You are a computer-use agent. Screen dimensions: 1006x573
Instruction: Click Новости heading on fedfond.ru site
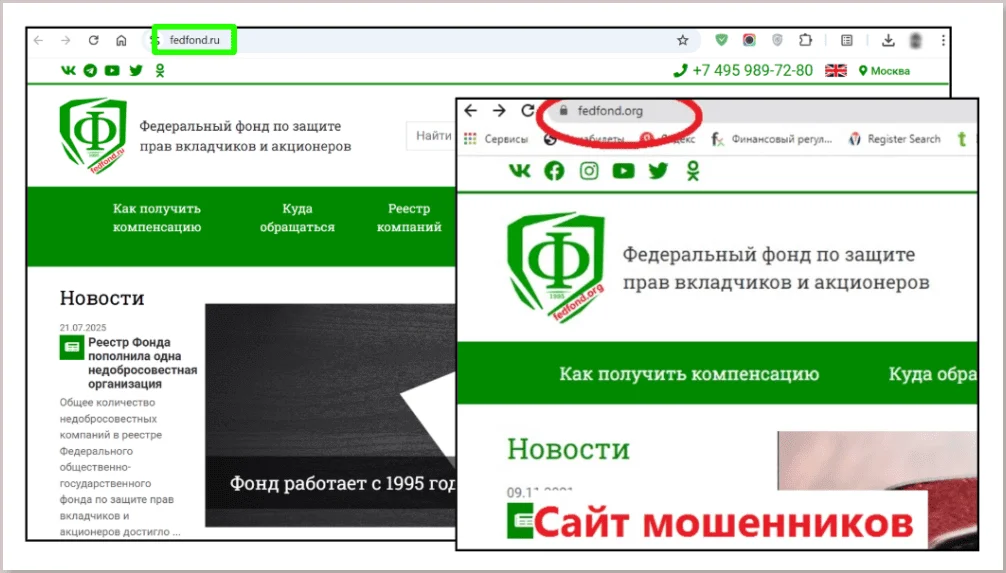click(x=102, y=298)
